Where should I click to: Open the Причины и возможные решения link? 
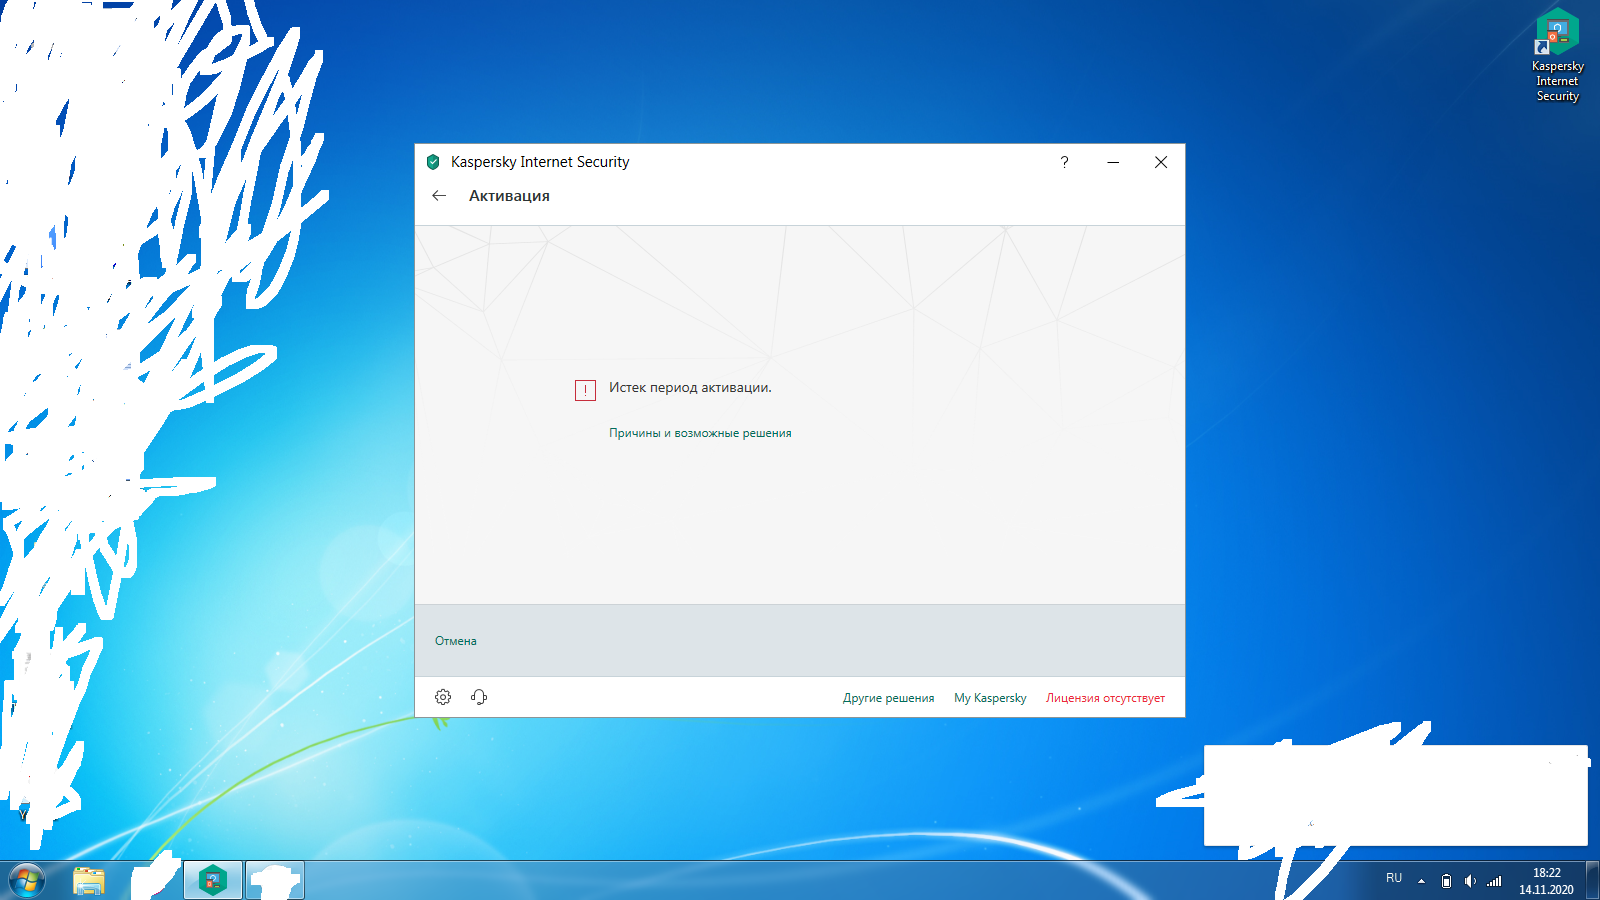(x=700, y=433)
